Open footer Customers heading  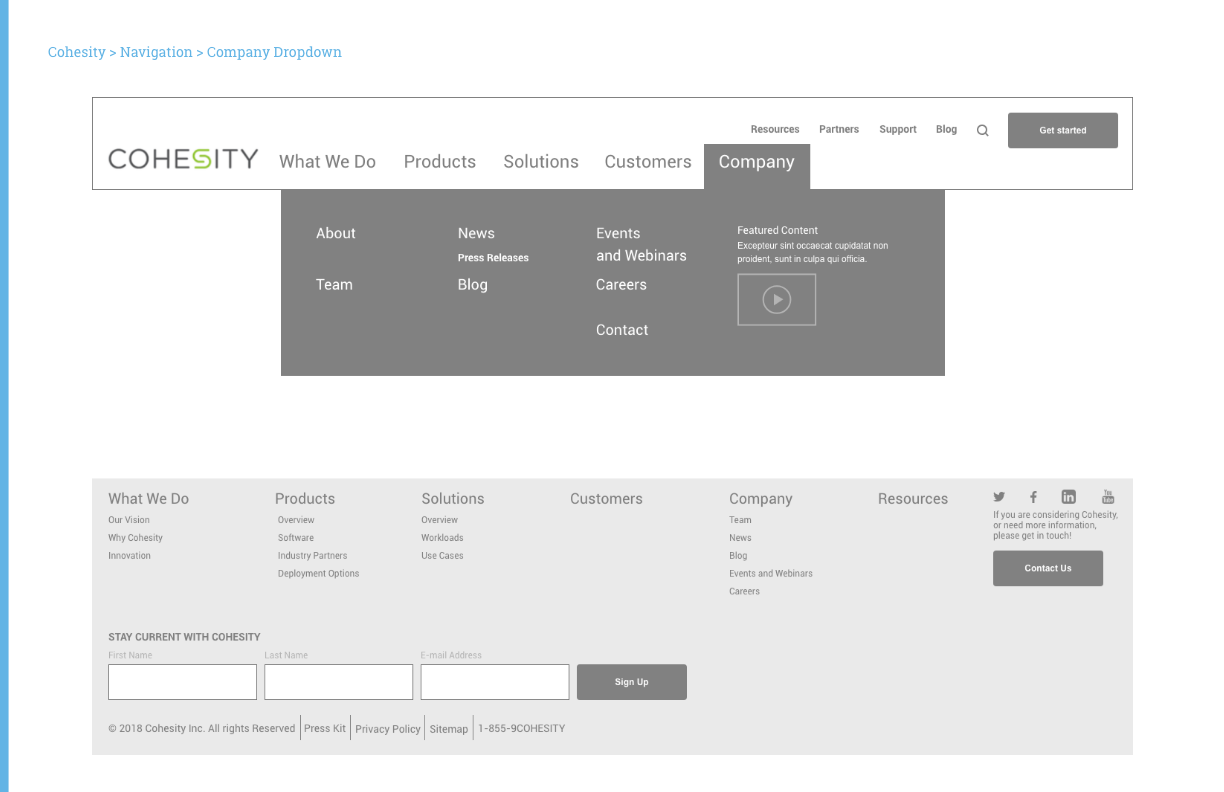point(606,499)
